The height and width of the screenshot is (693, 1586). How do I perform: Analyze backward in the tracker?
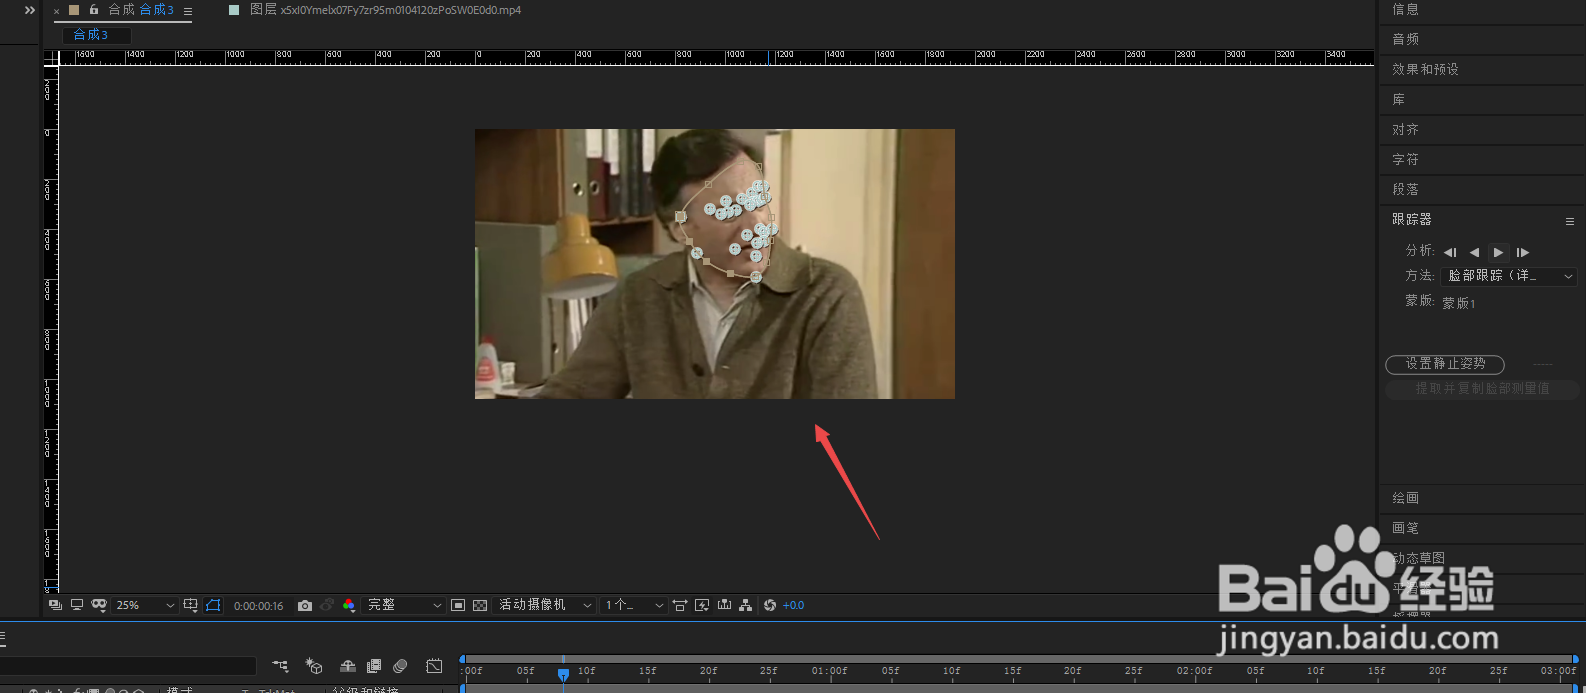tap(1474, 252)
